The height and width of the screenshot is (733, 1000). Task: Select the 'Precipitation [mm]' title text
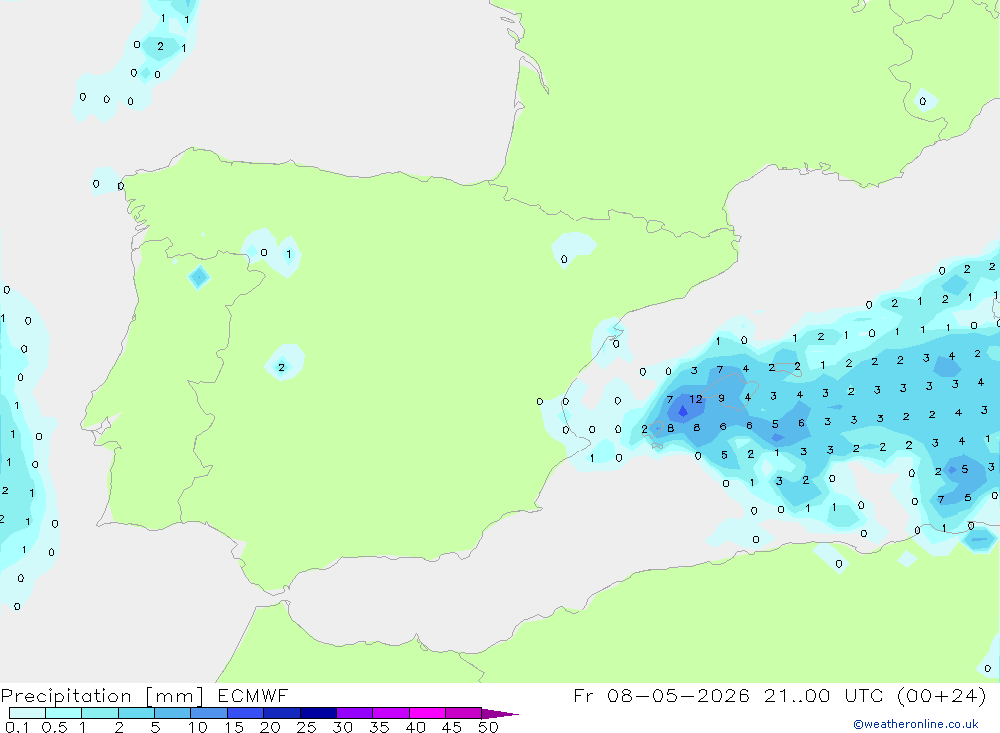pos(102,696)
